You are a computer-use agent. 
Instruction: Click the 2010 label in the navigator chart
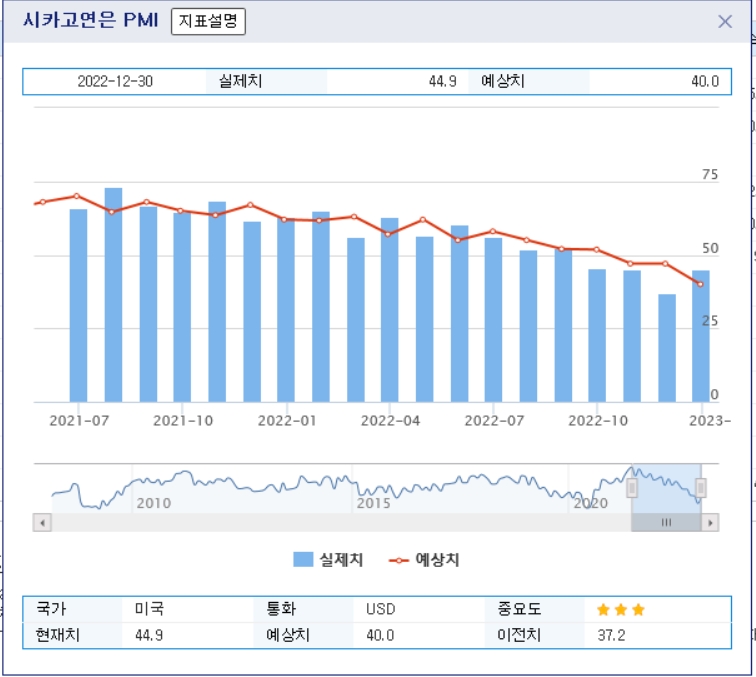point(154,503)
